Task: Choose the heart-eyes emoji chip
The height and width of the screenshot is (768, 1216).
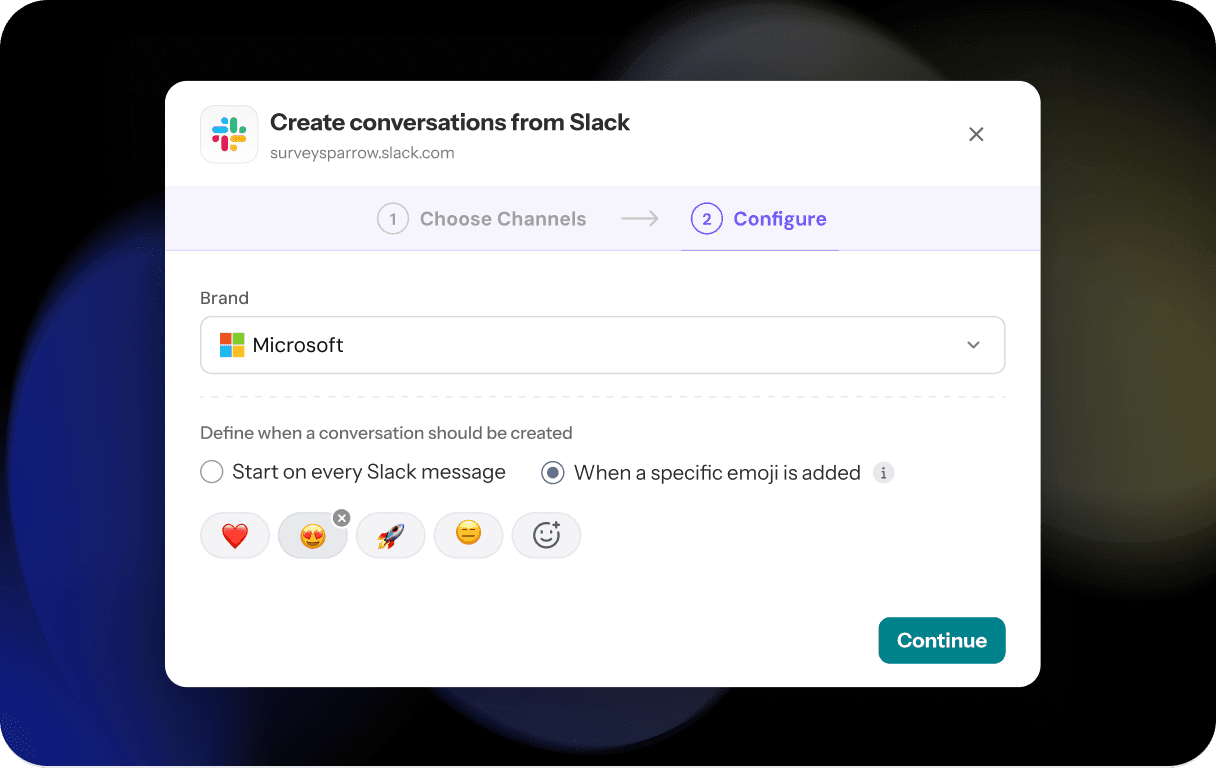Action: point(313,536)
